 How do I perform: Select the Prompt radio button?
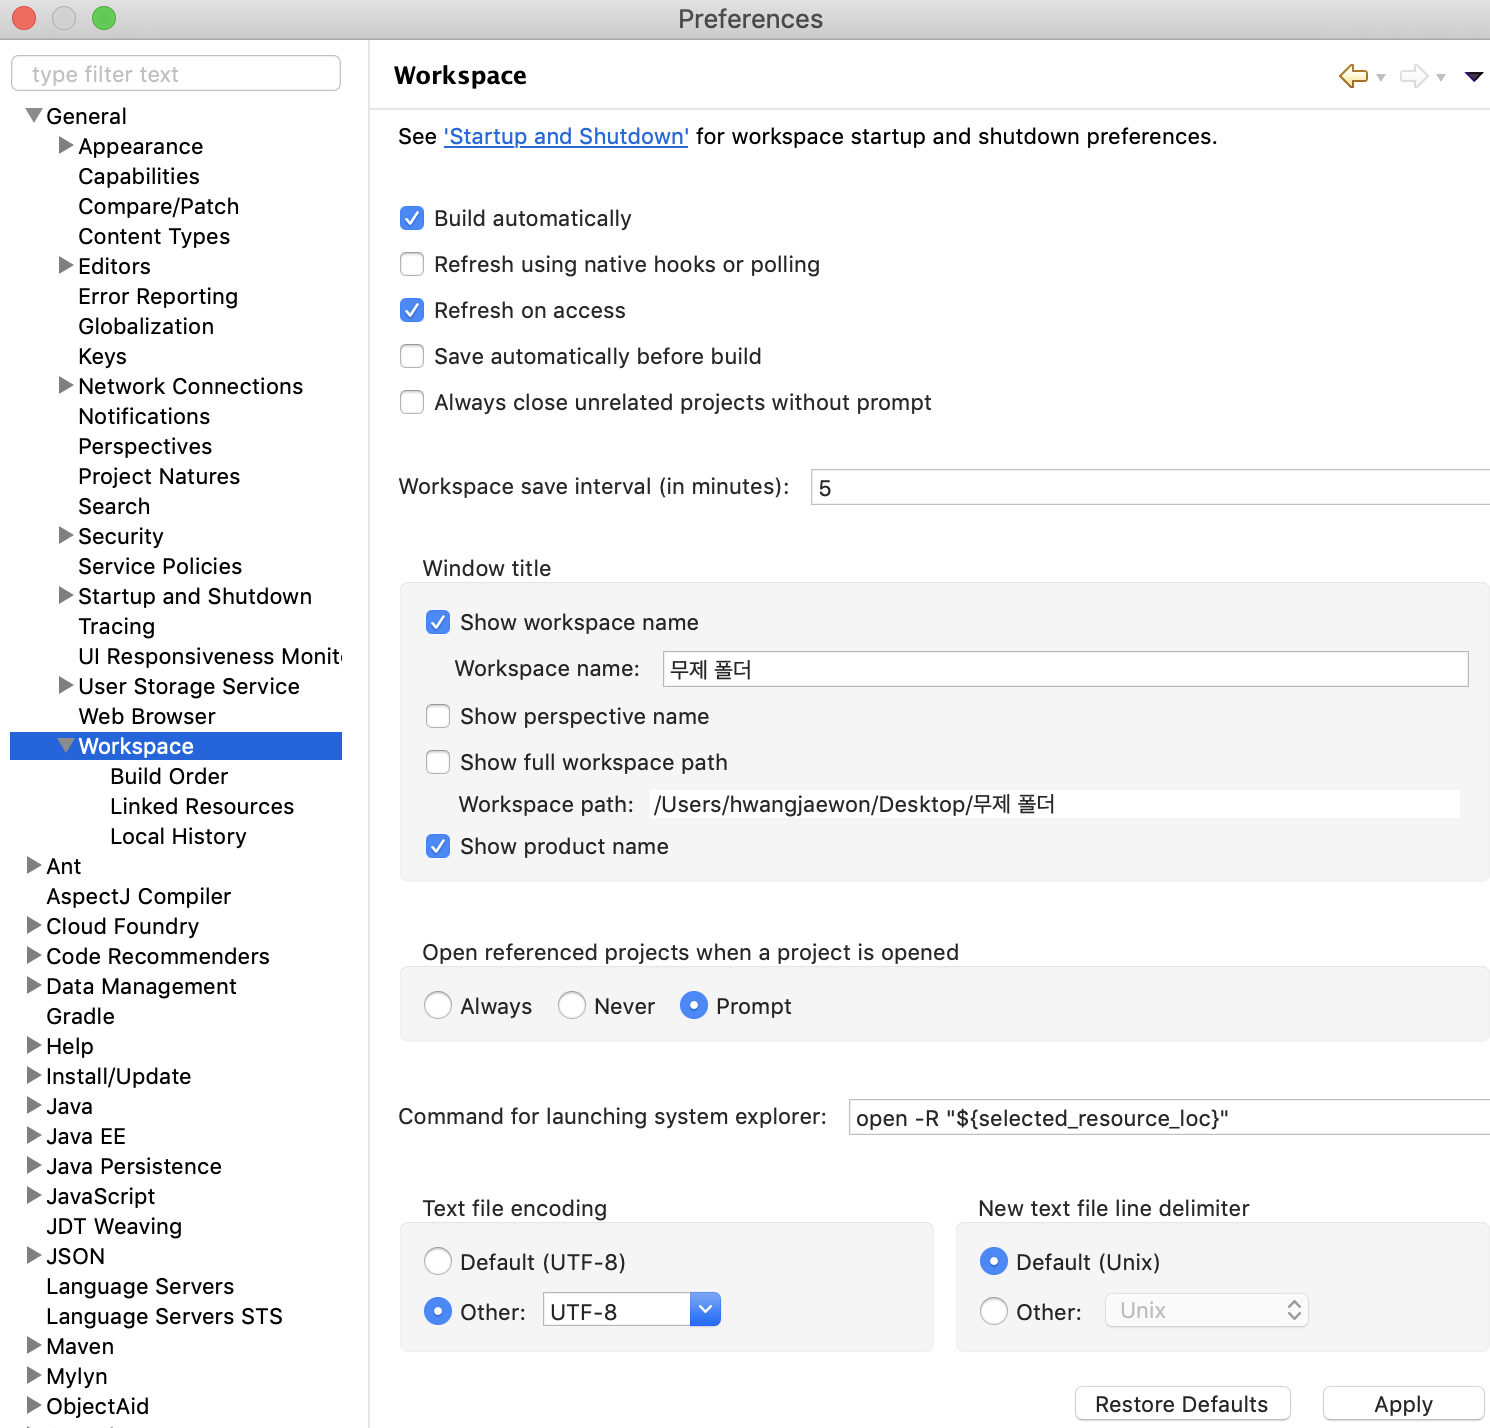pos(694,1005)
